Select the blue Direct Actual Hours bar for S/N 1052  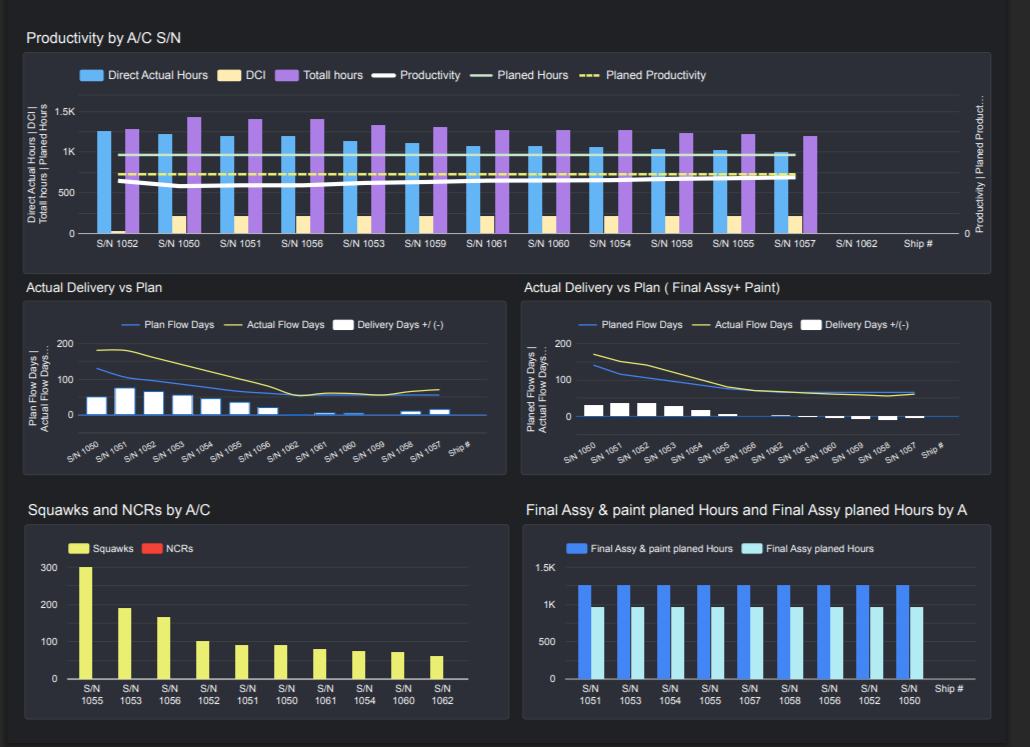click(x=104, y=181)
